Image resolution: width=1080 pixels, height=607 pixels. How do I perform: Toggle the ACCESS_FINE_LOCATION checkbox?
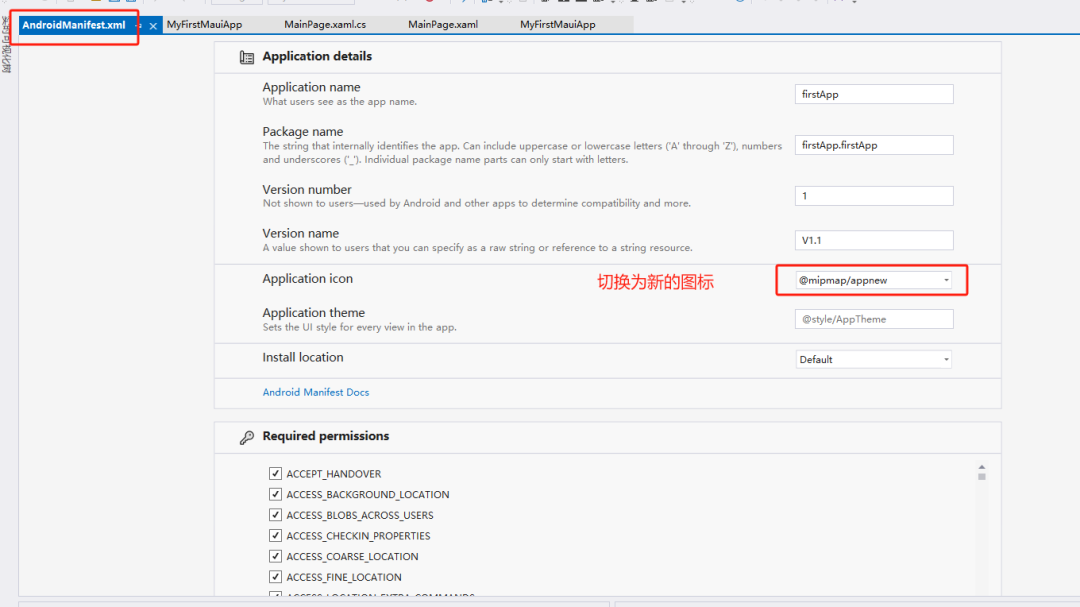coord(275,577)
